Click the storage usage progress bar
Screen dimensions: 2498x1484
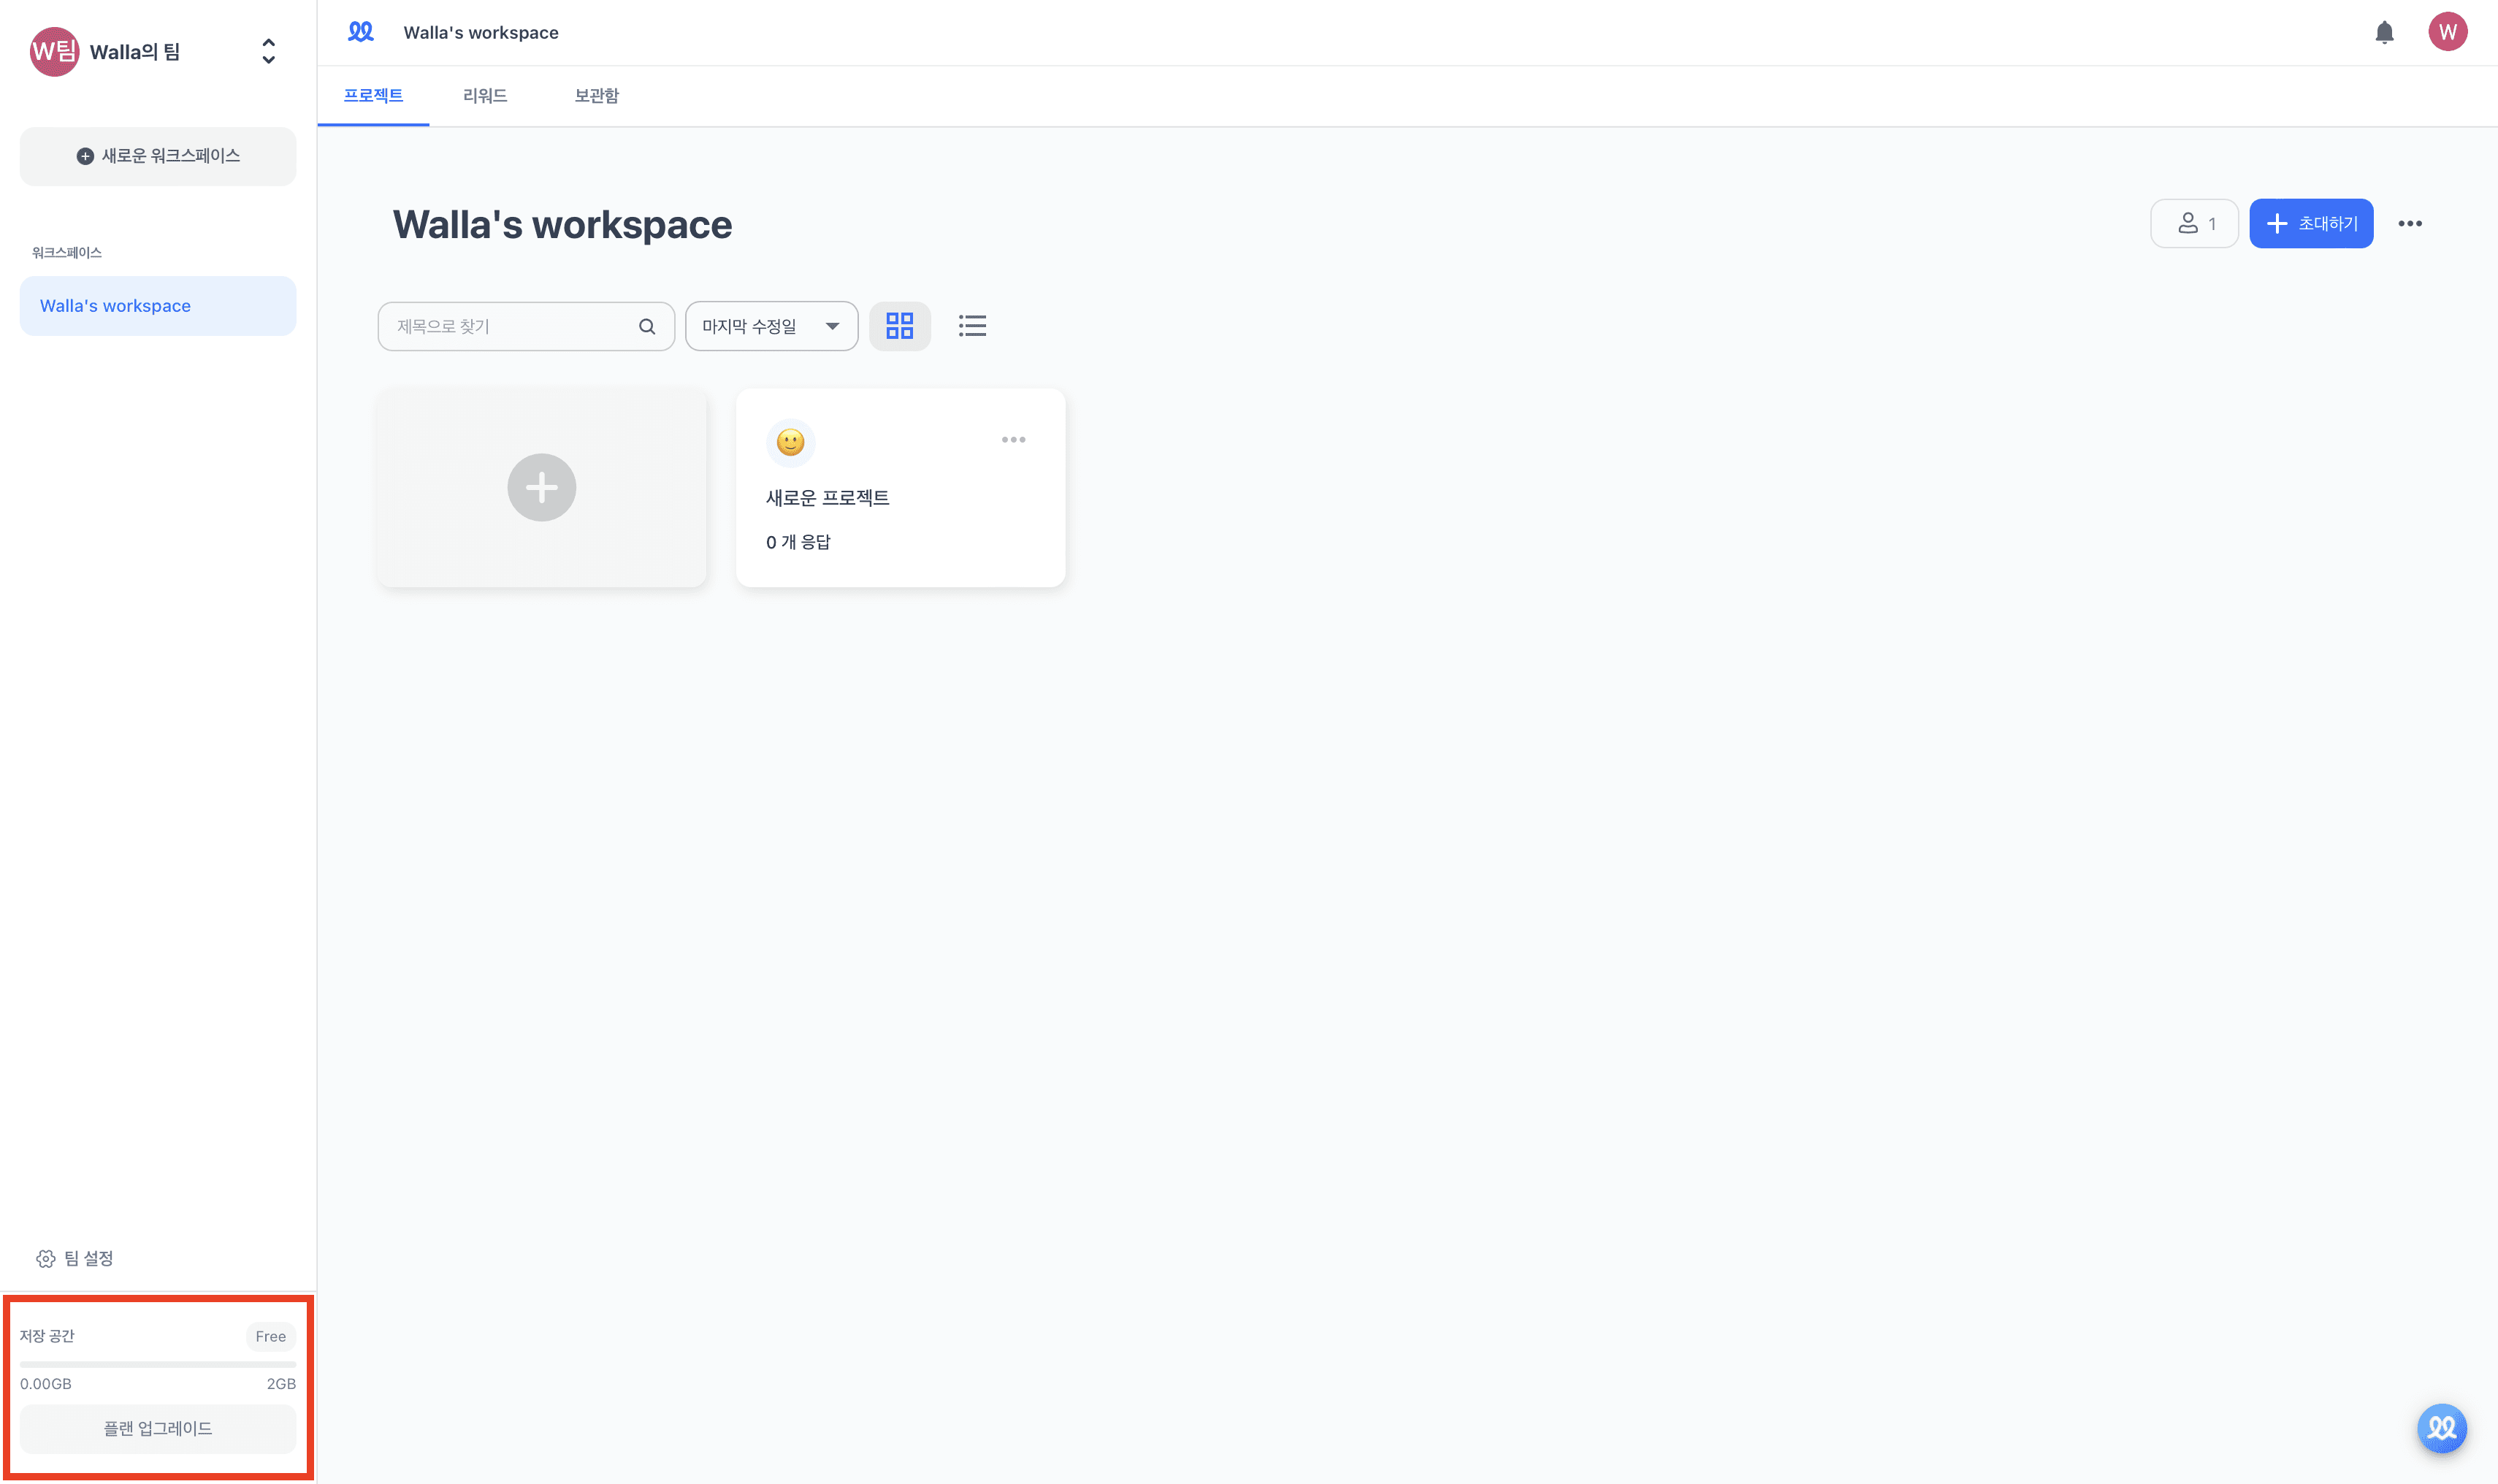coord(158,1364)
